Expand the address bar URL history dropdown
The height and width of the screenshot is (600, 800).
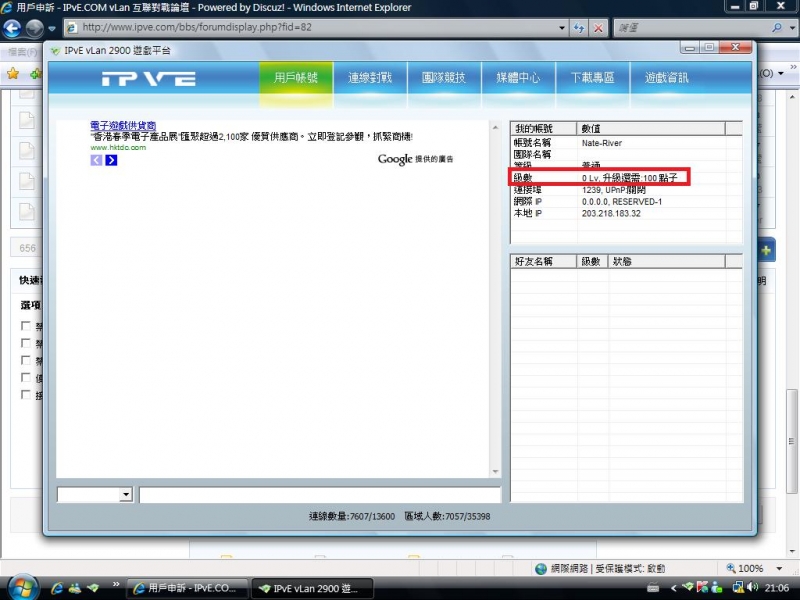tap(562, 28)
